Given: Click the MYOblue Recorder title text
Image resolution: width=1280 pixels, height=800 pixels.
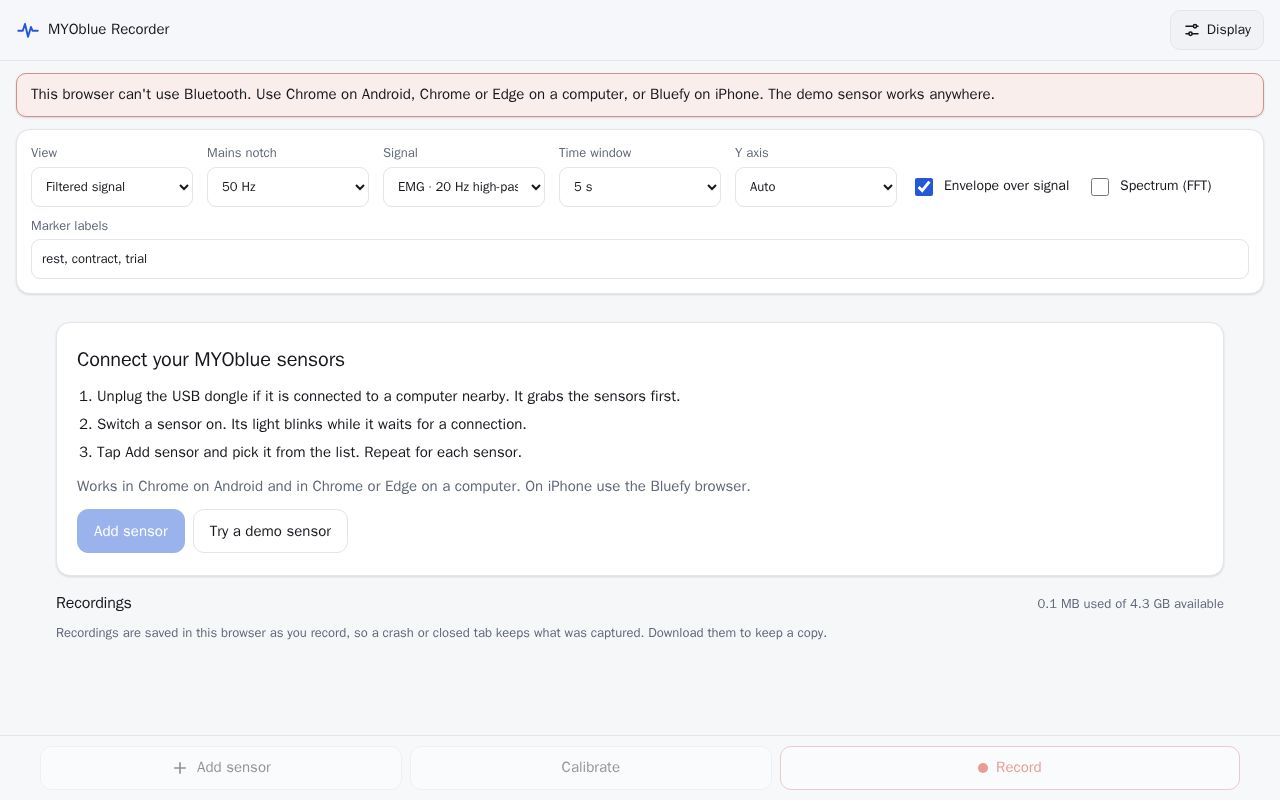Looking at the screenshot, I should pyautogui.click(x=109, y=30).
